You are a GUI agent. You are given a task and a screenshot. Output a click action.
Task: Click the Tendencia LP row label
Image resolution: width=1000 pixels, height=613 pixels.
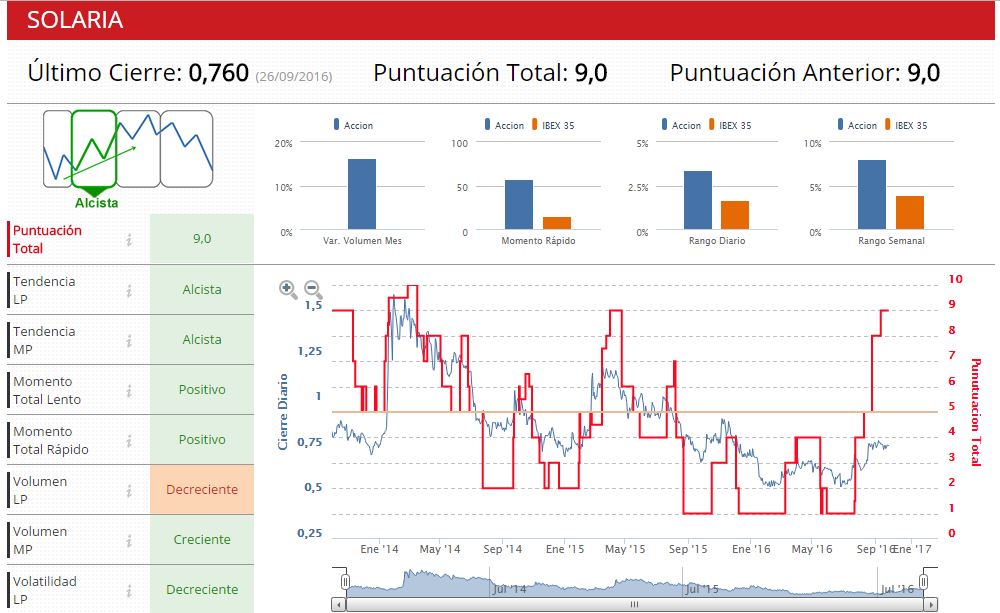(44, 290)
